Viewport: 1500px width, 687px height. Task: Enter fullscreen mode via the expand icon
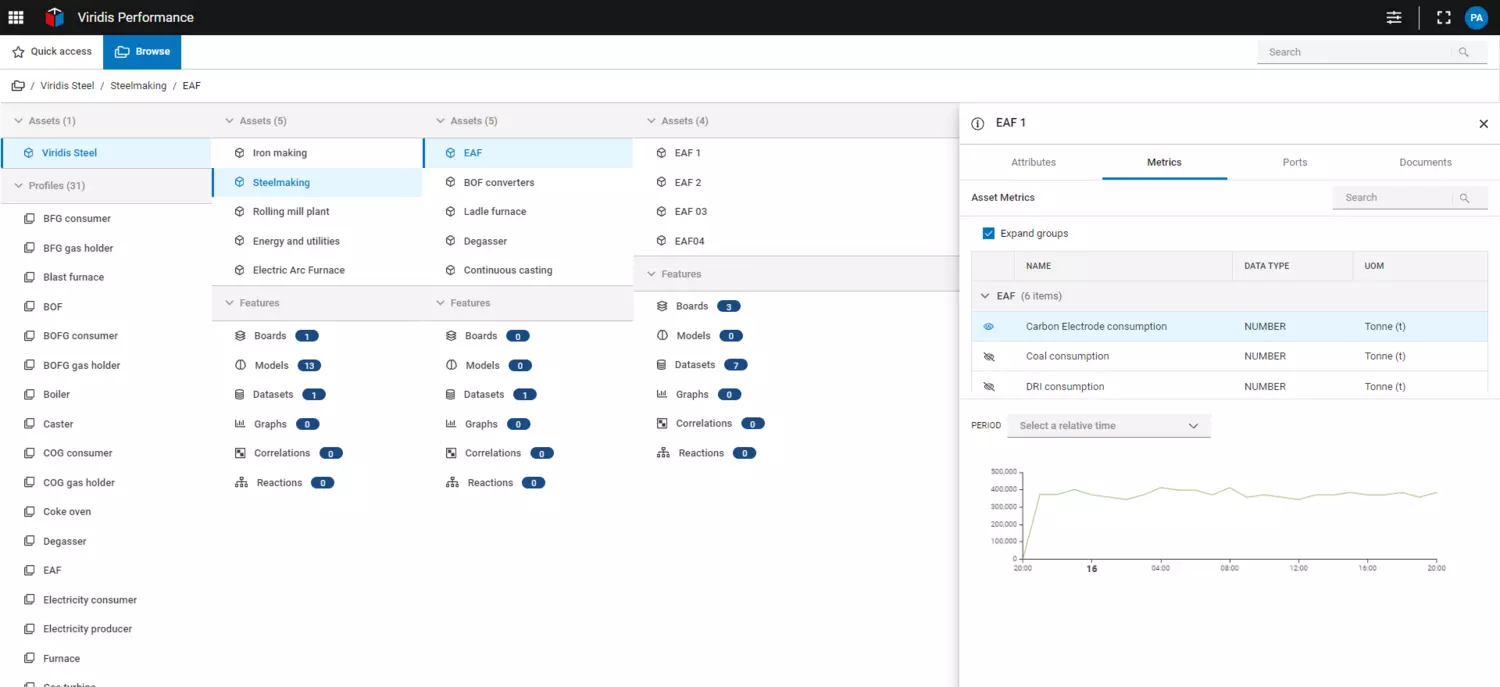[x=1443, y=17]
